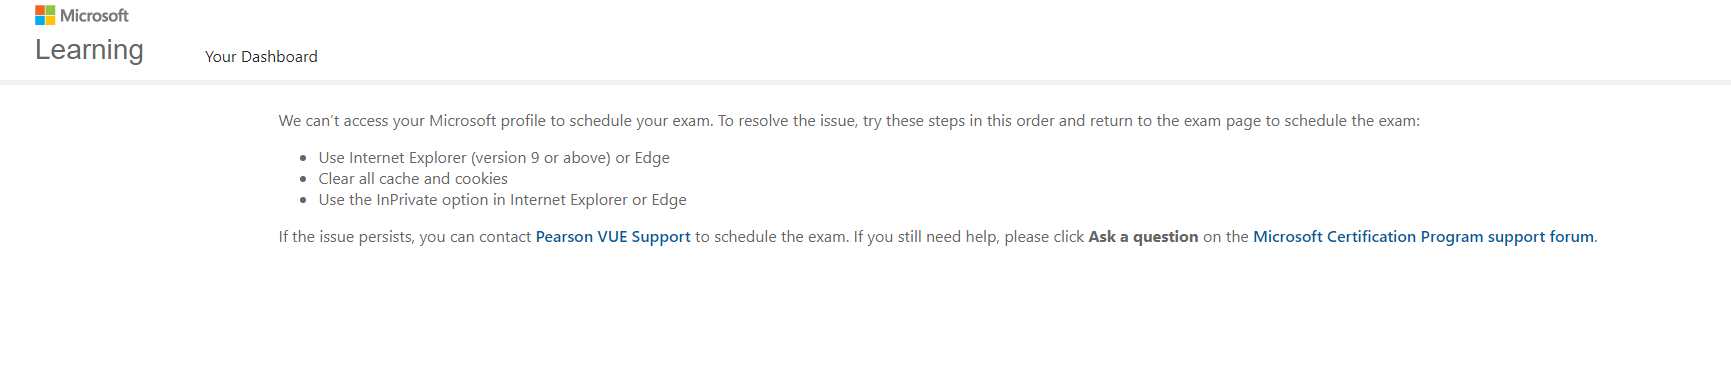
Task: Click the bold Ask a question text
Action: [1143, 237]
